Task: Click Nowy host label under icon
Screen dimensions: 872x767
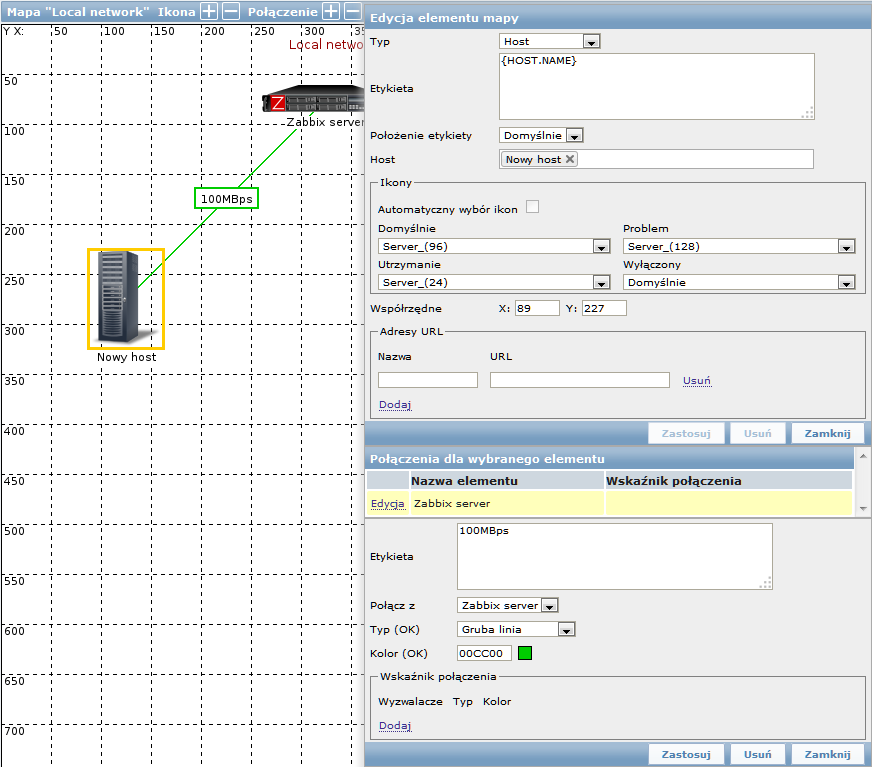Action: tap(126, 357)
